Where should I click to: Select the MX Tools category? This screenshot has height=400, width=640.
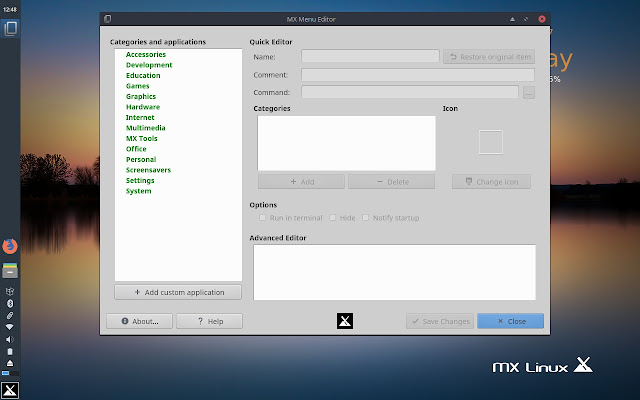coord(142,138)
